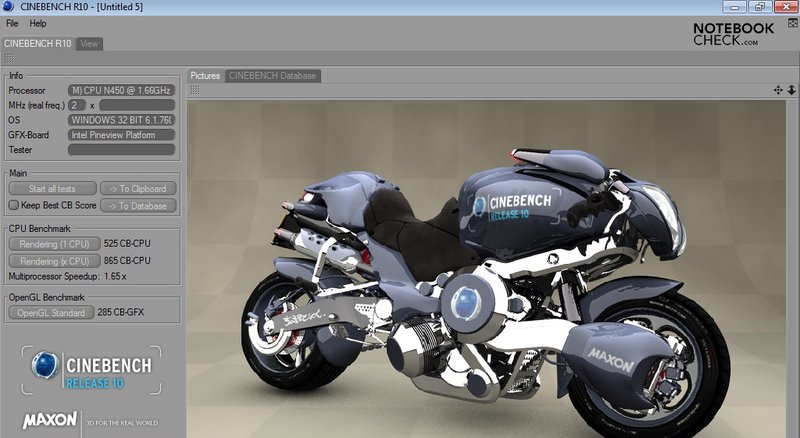
Task: Click the 285 CB-GFX score
Action: (x=121, y=312)
